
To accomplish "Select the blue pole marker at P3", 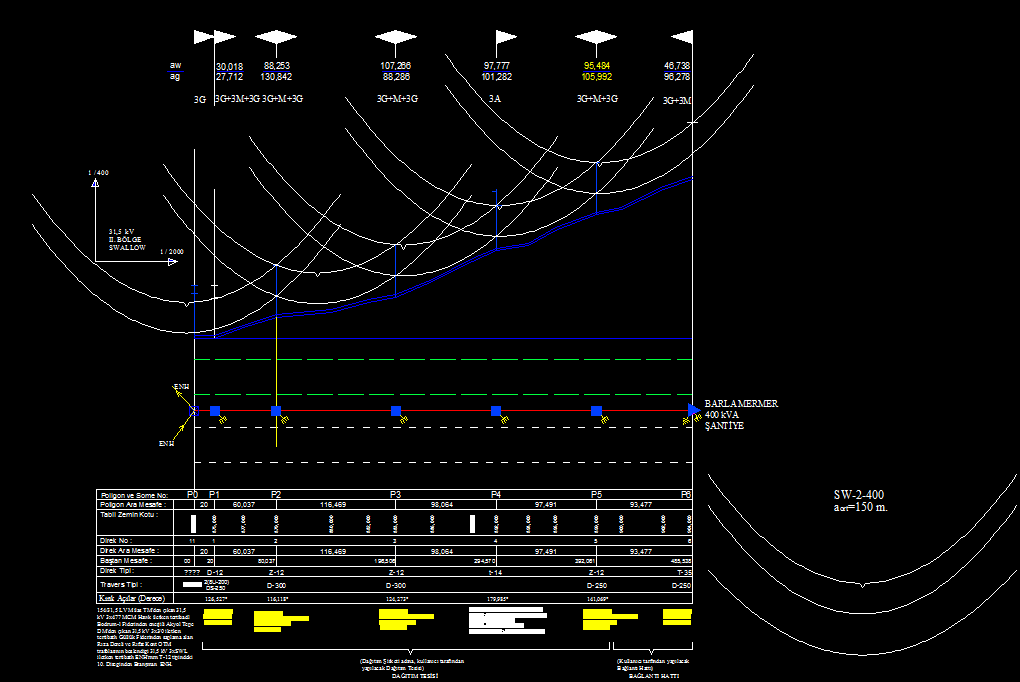I will pyautogui.click(x=396, y=411).
